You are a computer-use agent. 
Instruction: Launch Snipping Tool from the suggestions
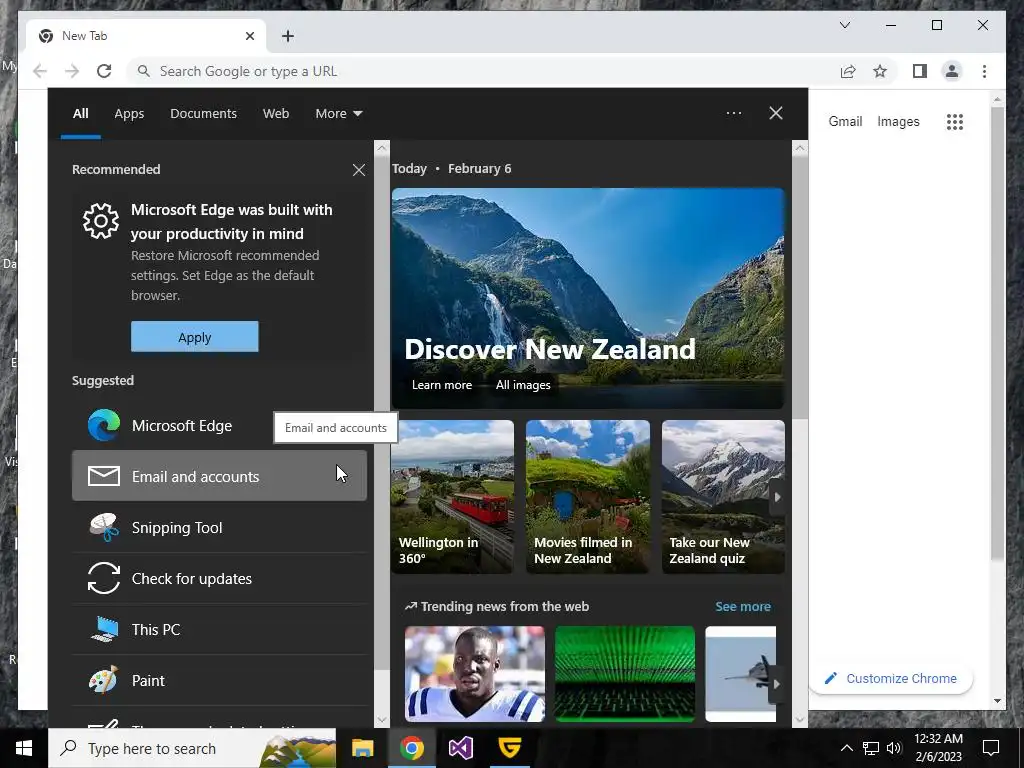click(219, 527)
